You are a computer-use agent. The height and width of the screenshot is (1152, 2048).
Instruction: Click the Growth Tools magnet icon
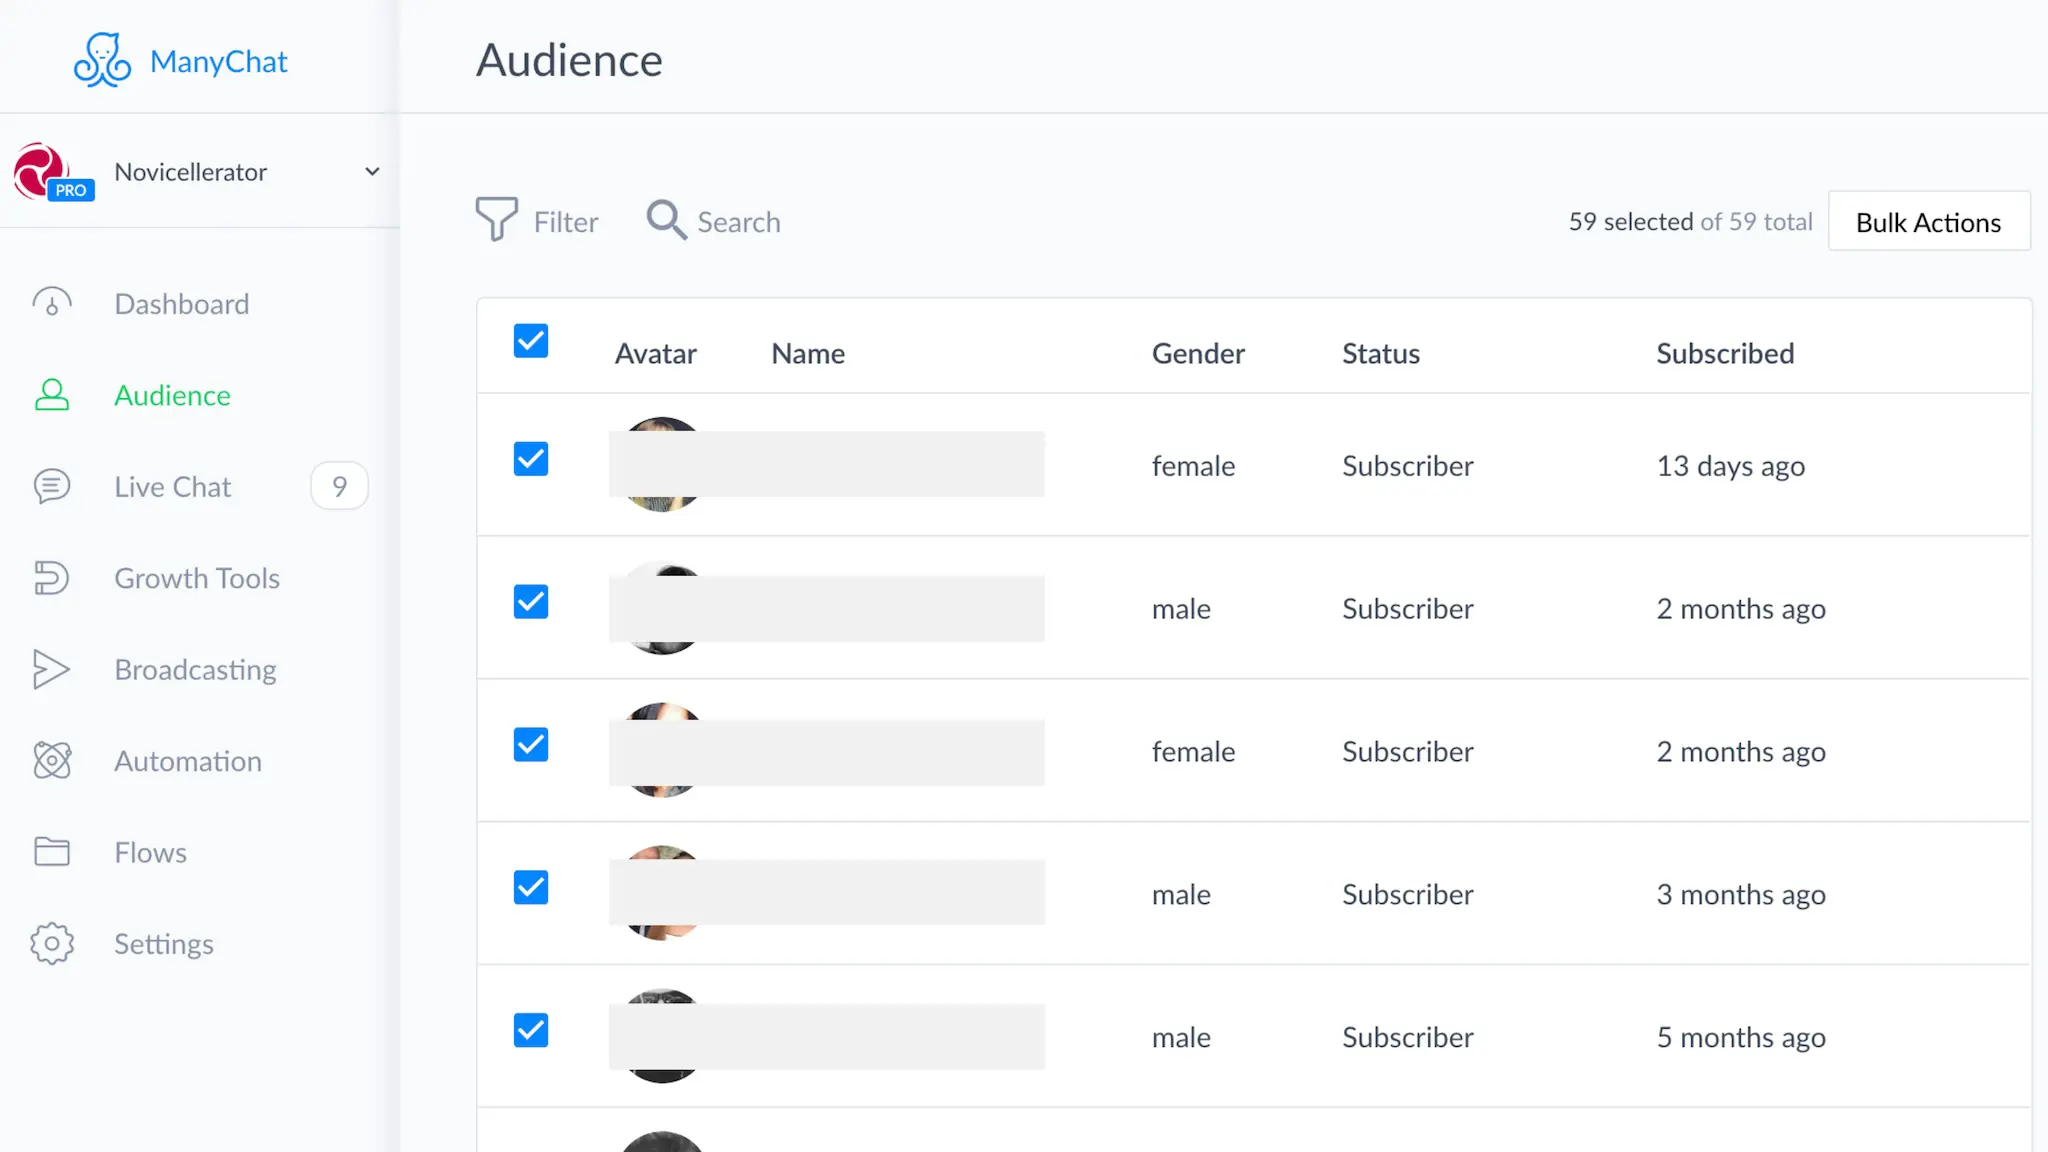[x=52, y=578]
